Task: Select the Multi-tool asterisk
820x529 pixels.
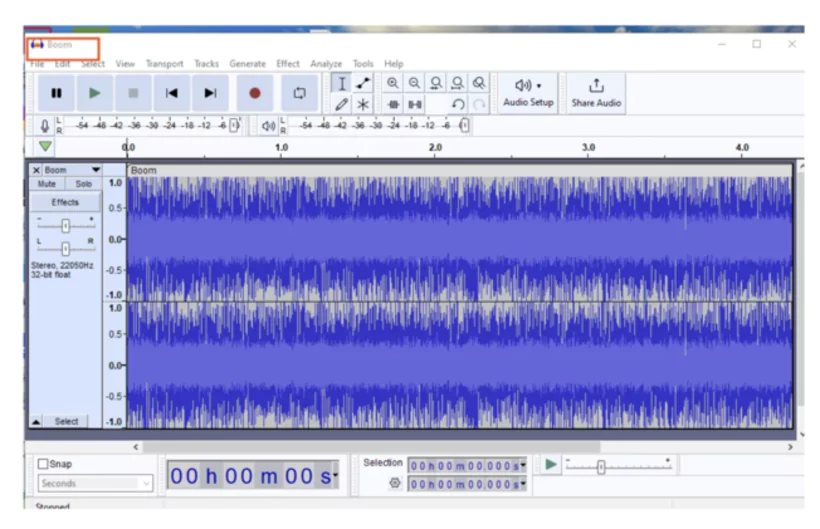Action: [x=363, y=105]
